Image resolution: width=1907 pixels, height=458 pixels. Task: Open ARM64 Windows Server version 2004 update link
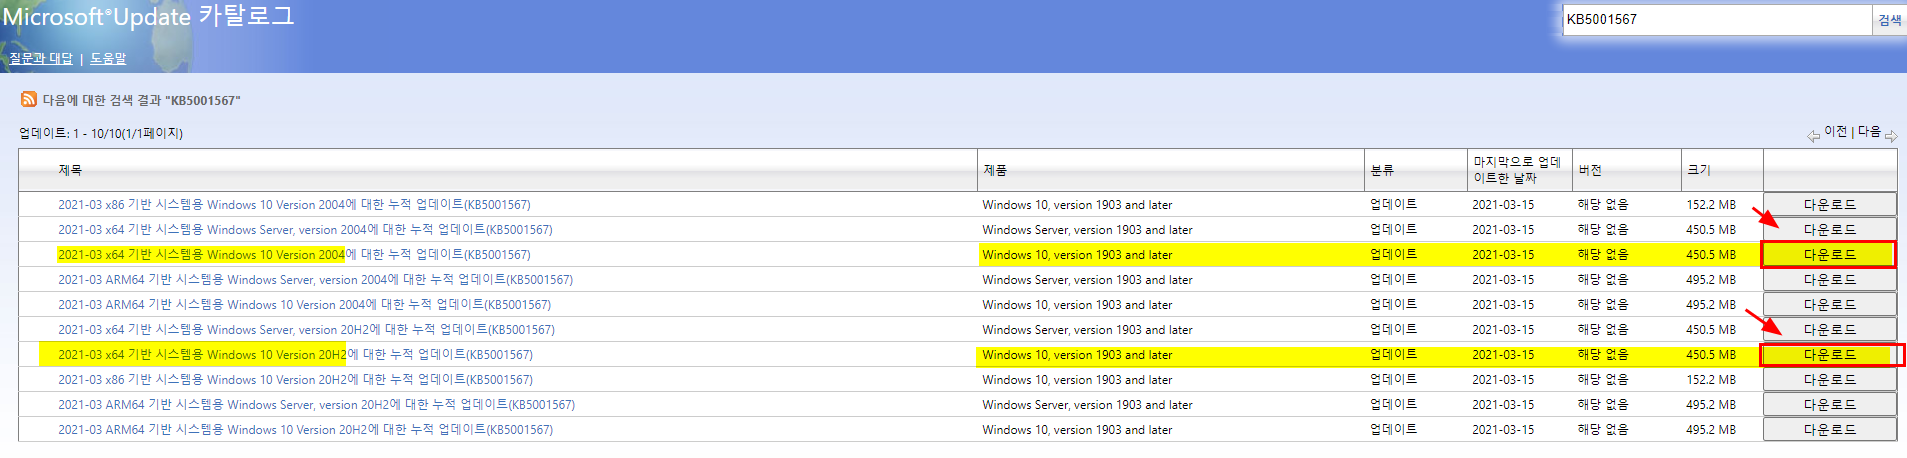(x=315, y=279)
